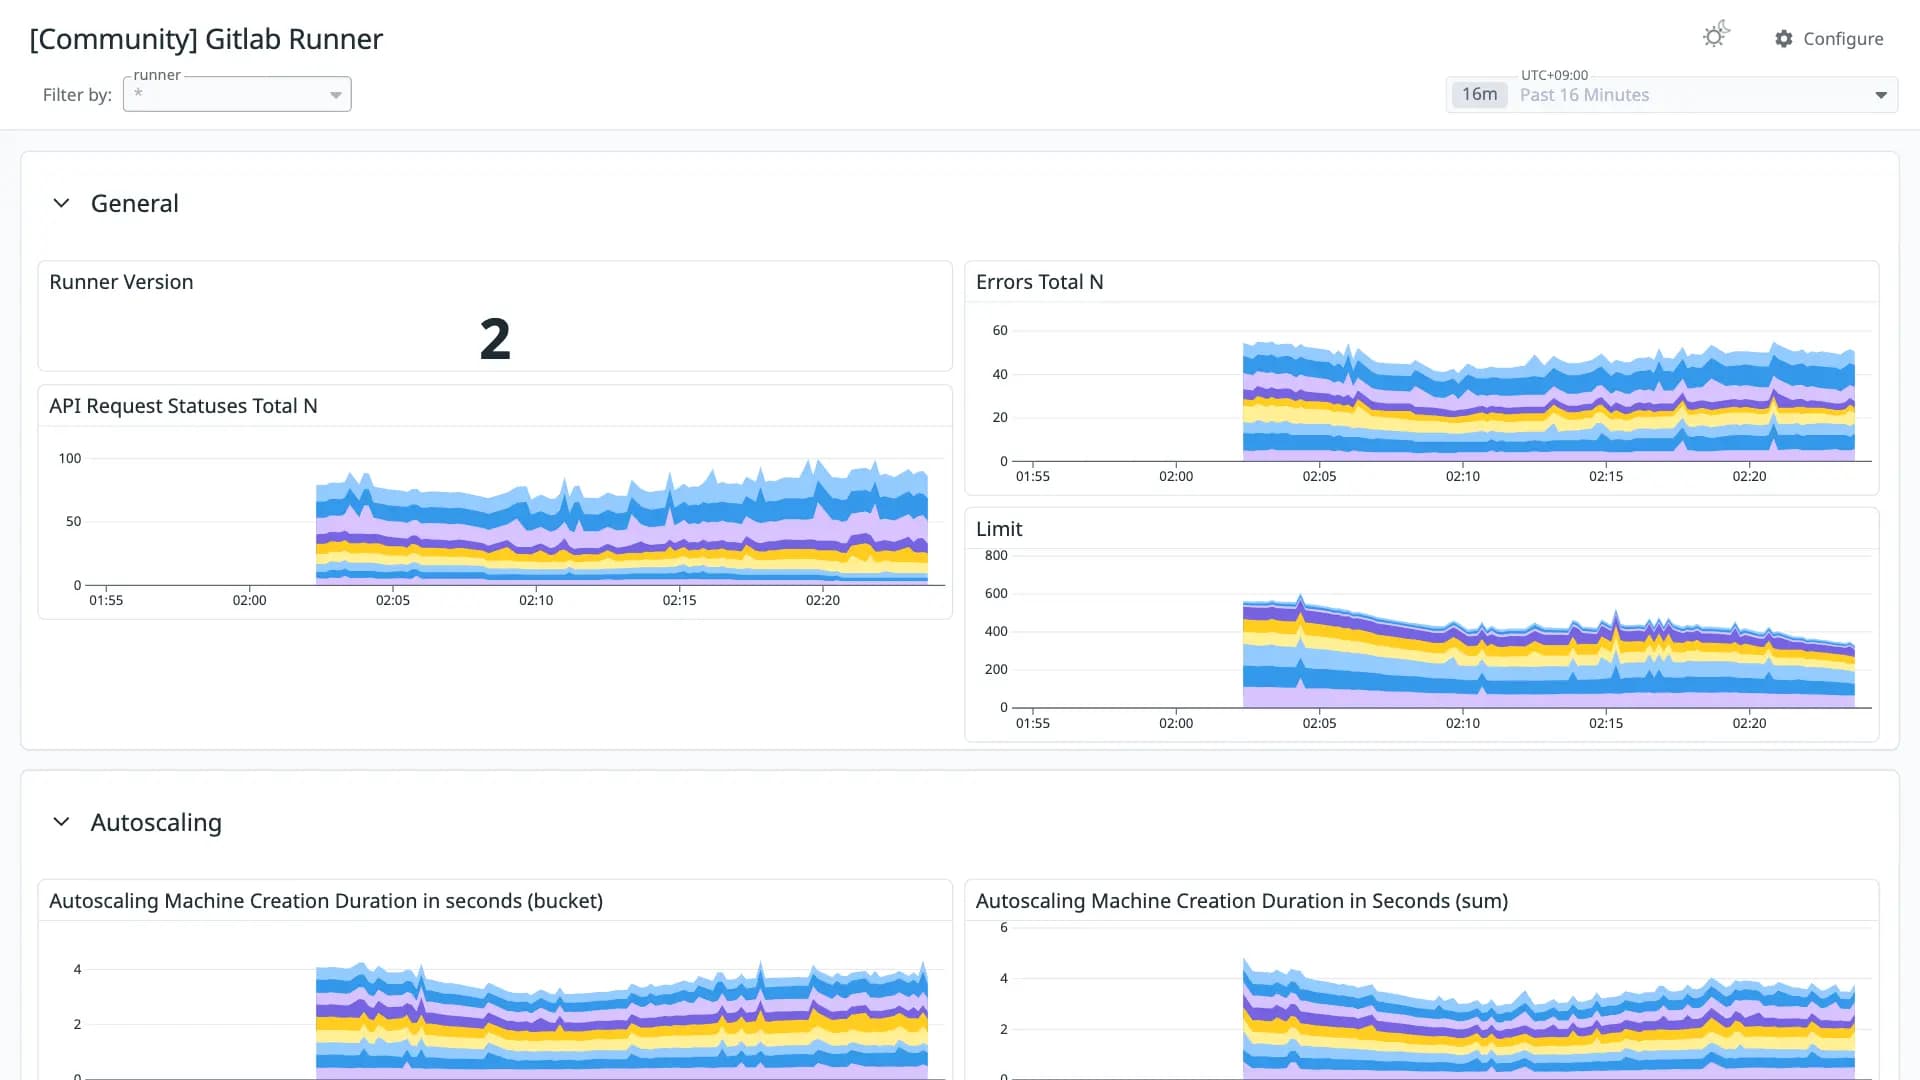Click the 16m time badge
Screen dimensions: 1920x1080
(1479, 95)
